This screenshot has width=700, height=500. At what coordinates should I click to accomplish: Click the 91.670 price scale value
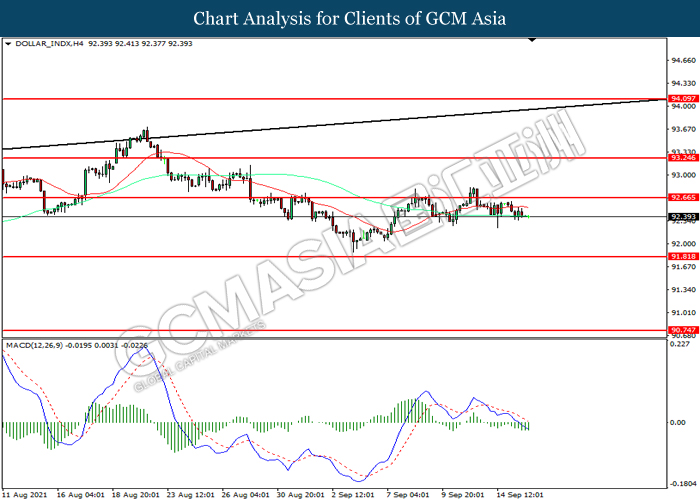pyautogui.click(x=683, y=267)
